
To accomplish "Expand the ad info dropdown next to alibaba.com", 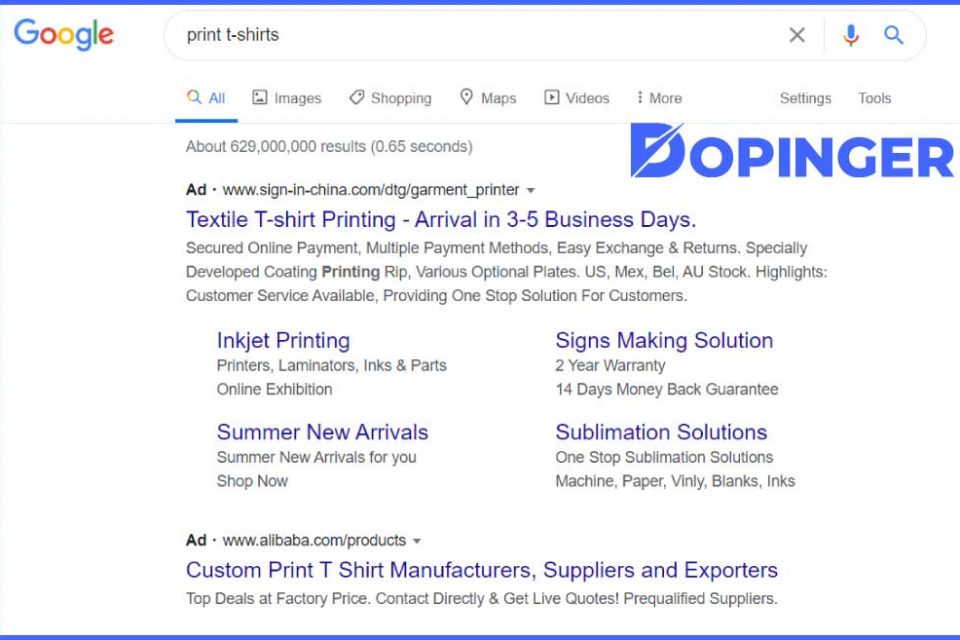I will 417,540.
